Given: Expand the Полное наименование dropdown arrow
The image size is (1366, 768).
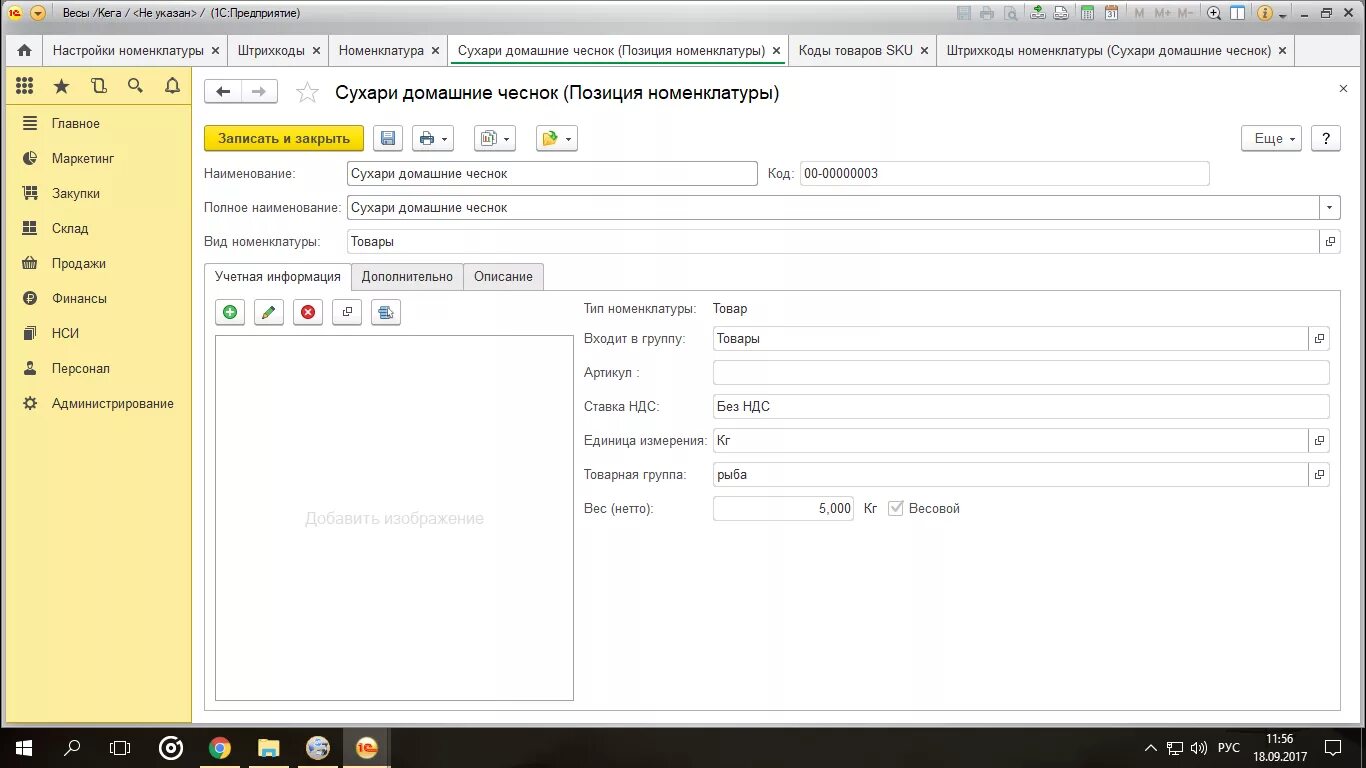Looking at the screenshot, I should (1330, 207).
